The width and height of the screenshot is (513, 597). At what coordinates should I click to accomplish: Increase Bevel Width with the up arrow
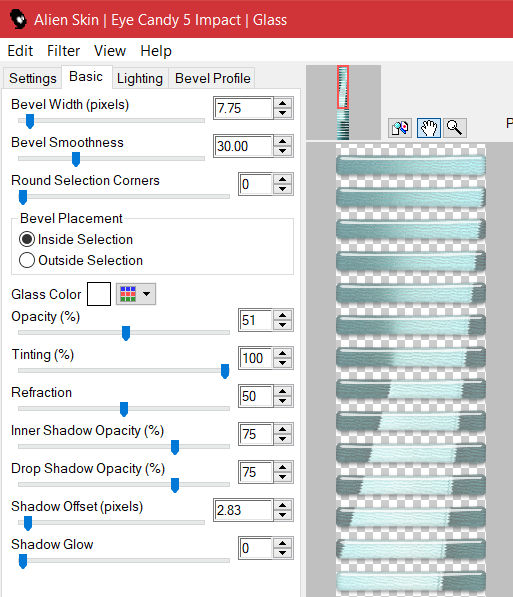[283, 103]
